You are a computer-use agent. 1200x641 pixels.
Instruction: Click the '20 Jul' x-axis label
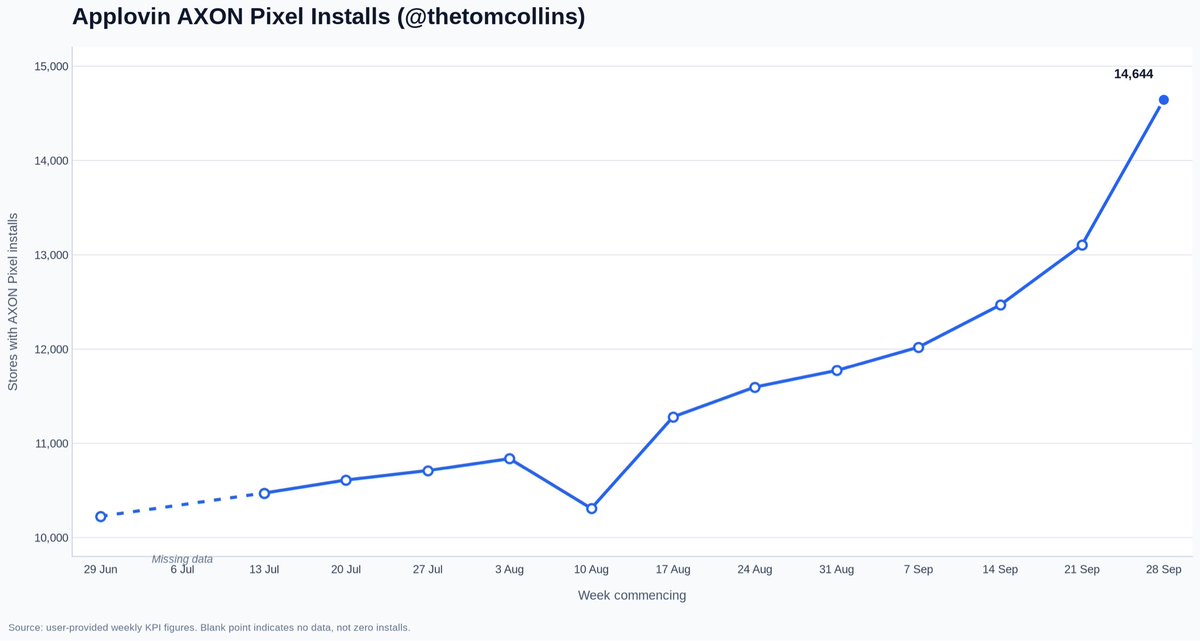(x=346, y=570)
